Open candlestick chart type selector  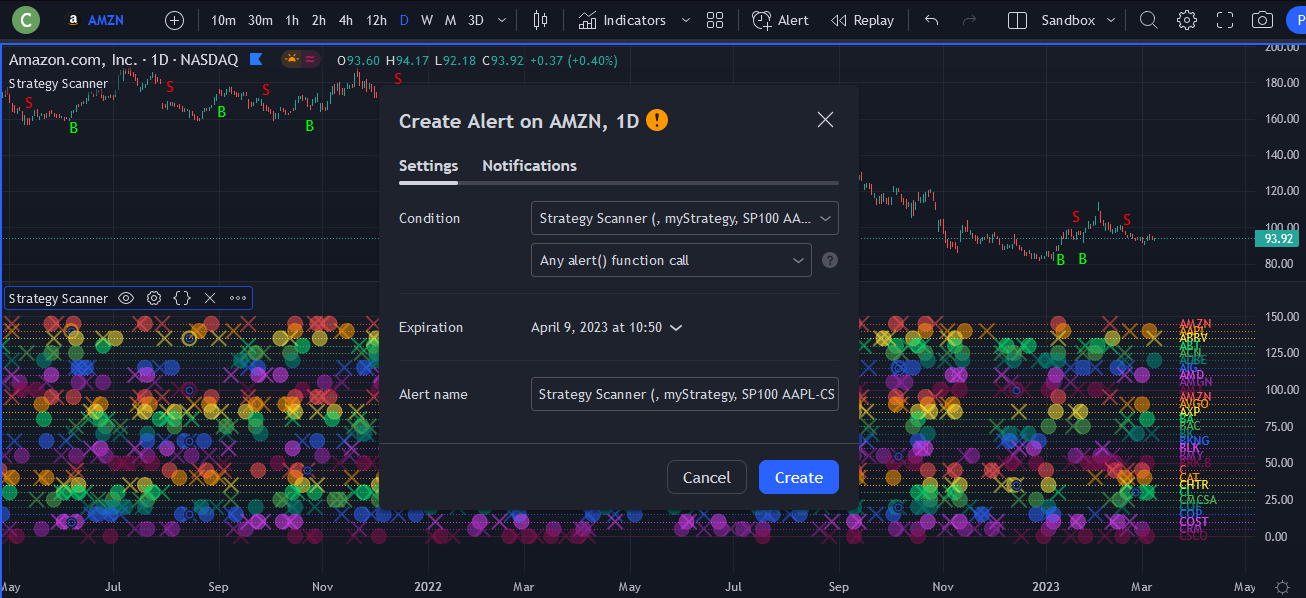[541, 20]
